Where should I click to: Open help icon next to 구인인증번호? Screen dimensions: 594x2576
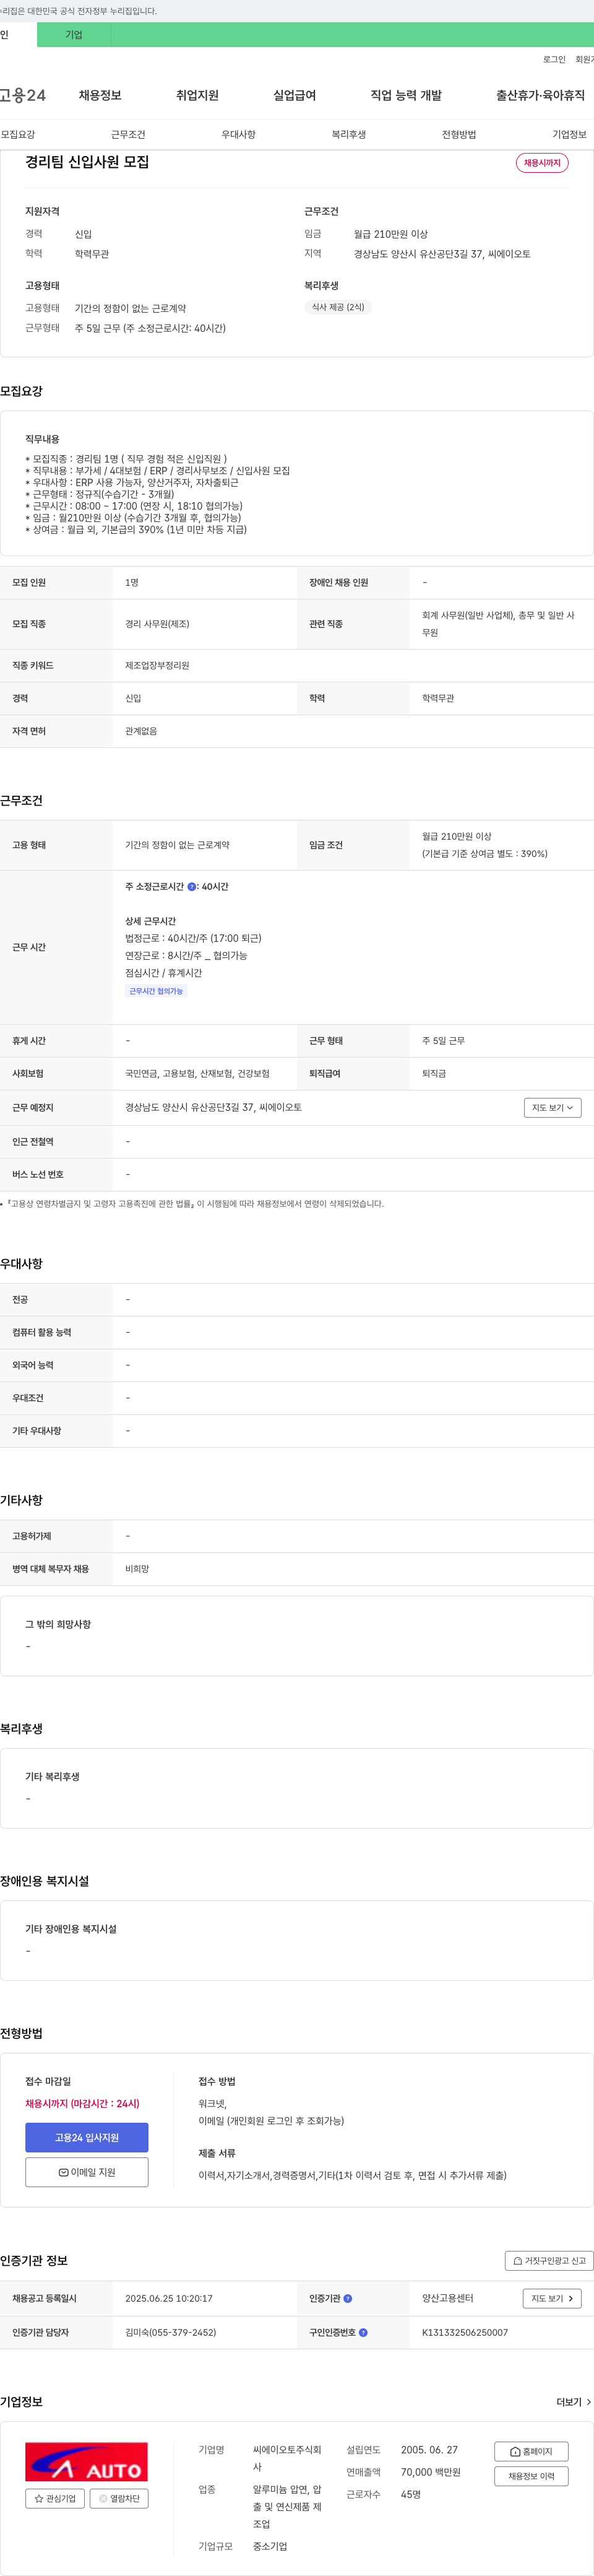[x=363, y=2333]
